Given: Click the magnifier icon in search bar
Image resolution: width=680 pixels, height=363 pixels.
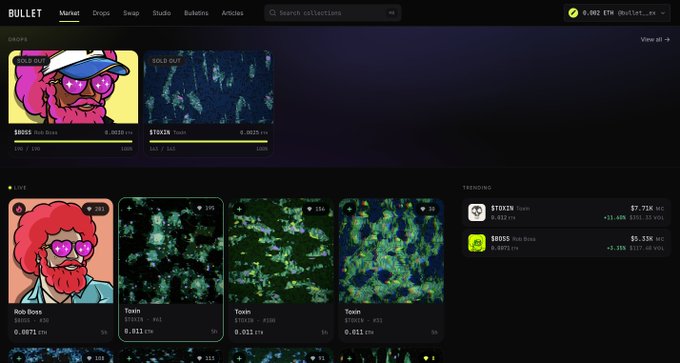Looking at the screenshot, I should [x=273, y=13].
